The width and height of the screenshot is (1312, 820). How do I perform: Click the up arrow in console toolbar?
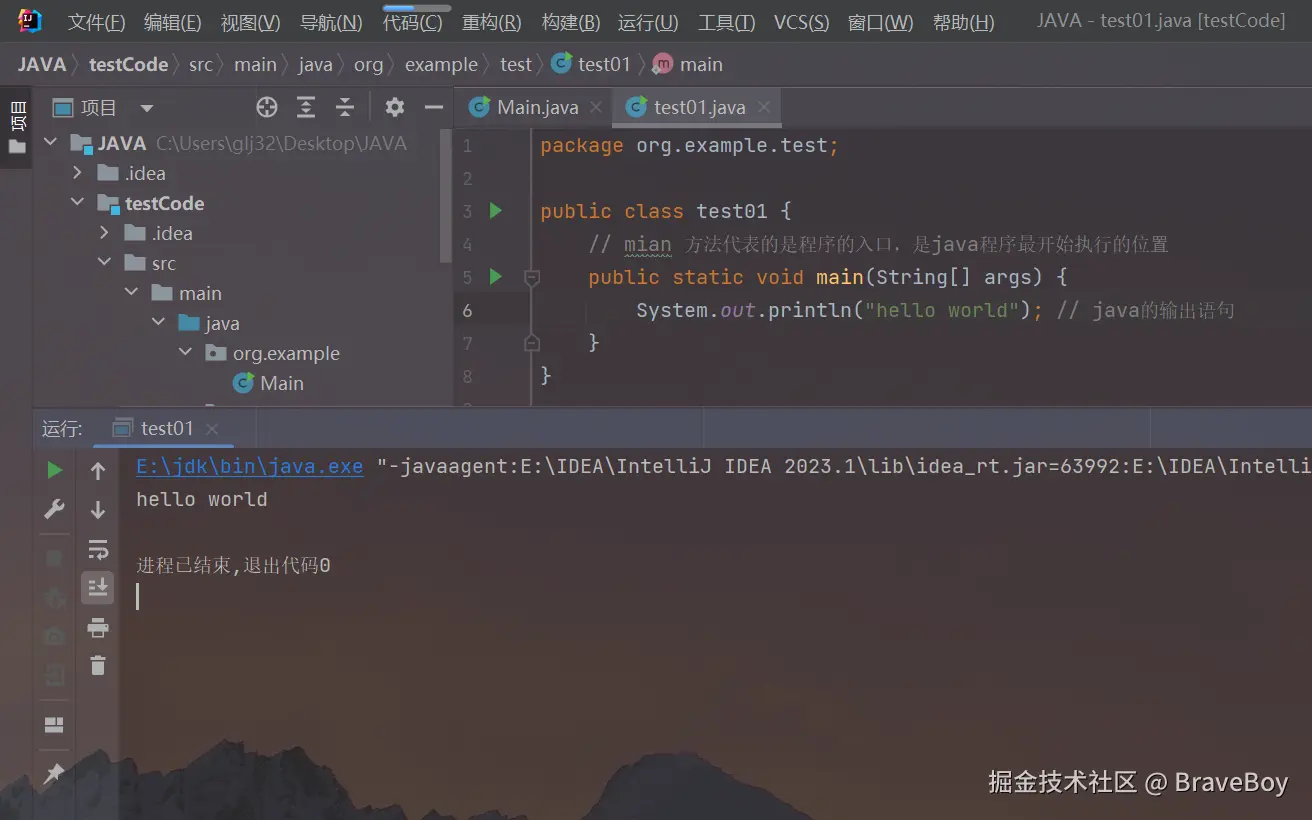click(97, 471)
